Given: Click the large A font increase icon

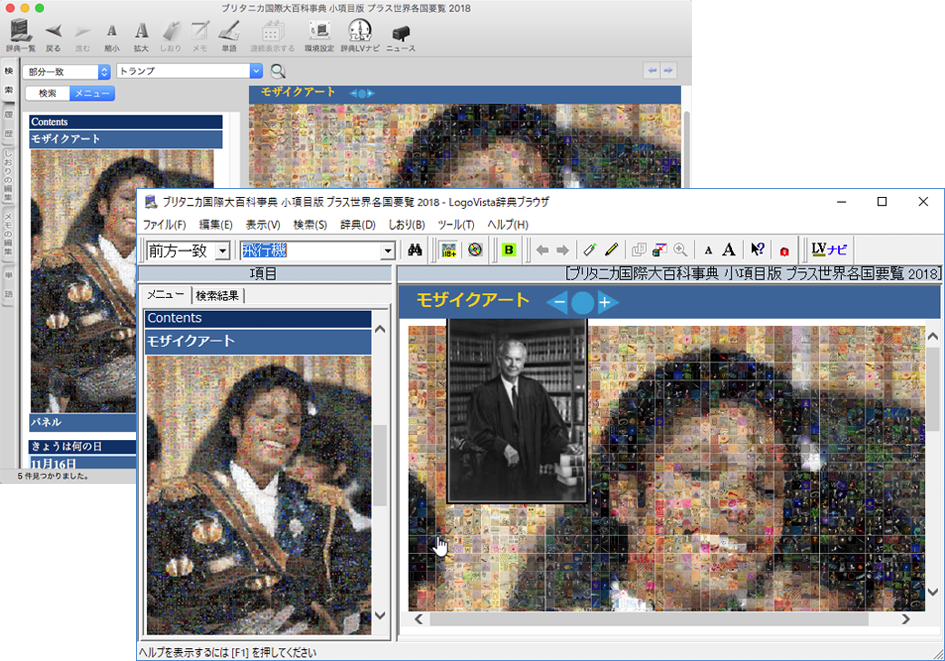Looking at the screenshot, I should (x=729, y=249).
